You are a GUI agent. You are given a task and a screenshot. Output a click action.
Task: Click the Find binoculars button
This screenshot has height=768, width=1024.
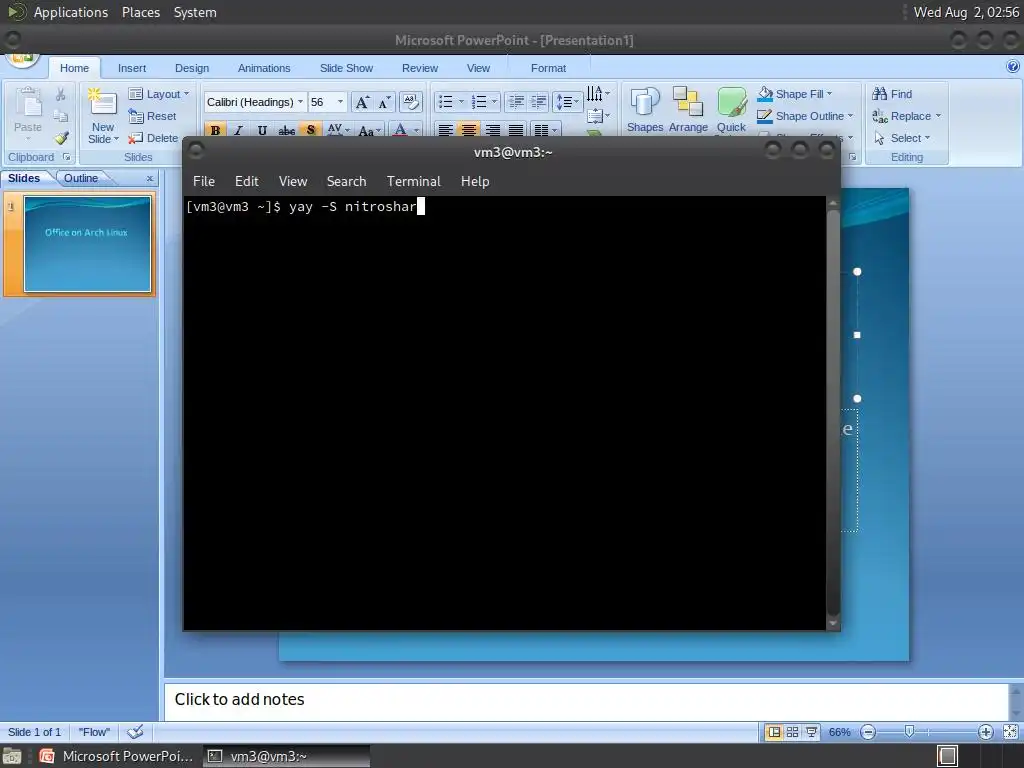(x=892, y=94)
